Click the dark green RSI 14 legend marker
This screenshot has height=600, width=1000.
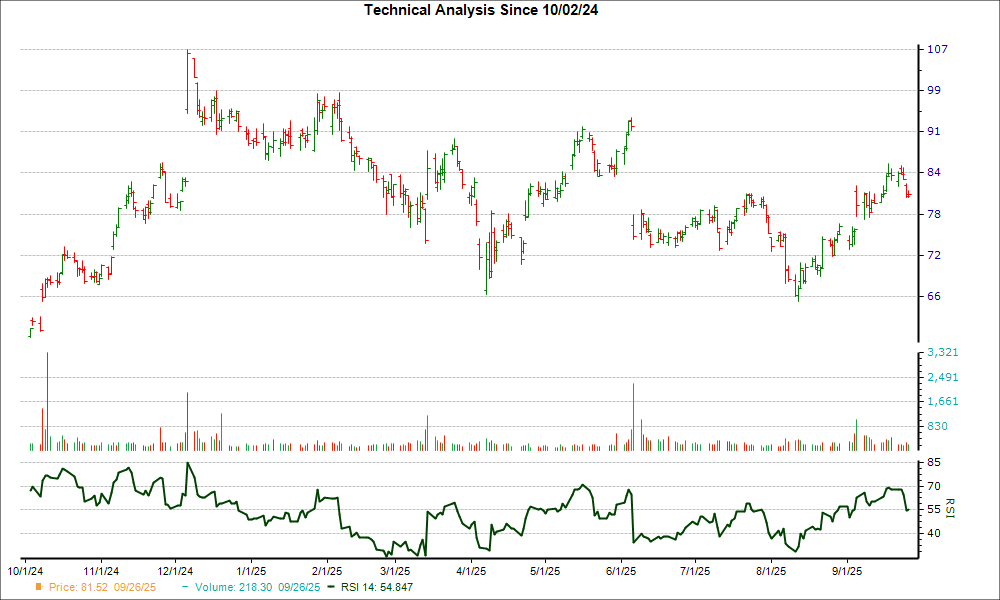click(335, 587)
